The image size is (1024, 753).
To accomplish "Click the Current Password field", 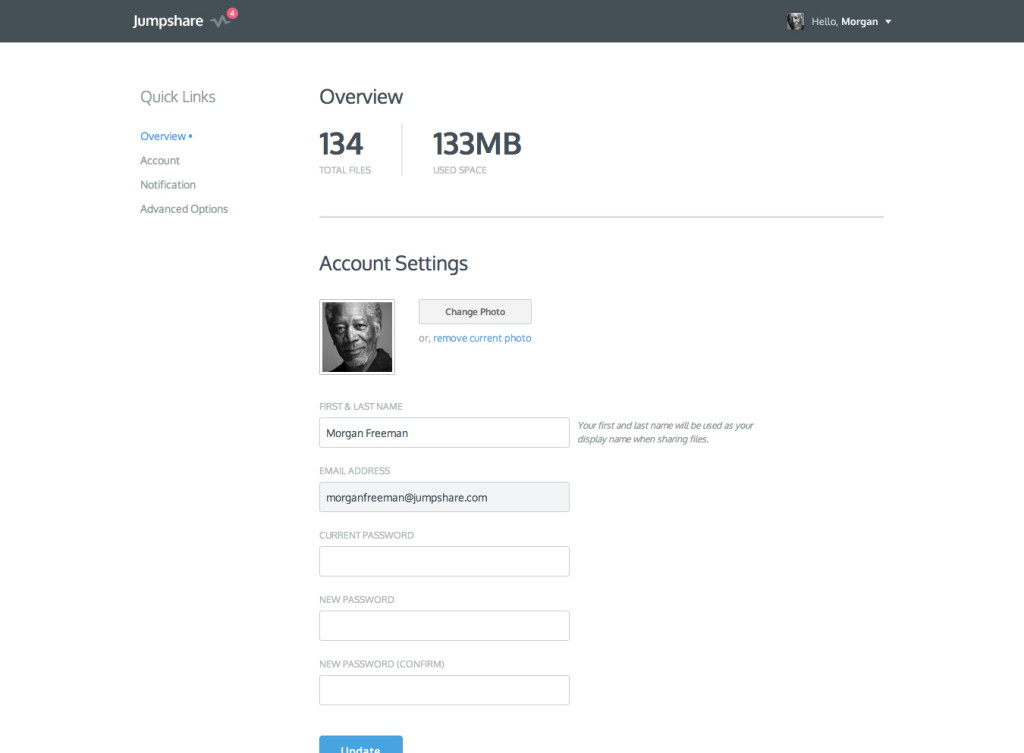I will [444, 561].
